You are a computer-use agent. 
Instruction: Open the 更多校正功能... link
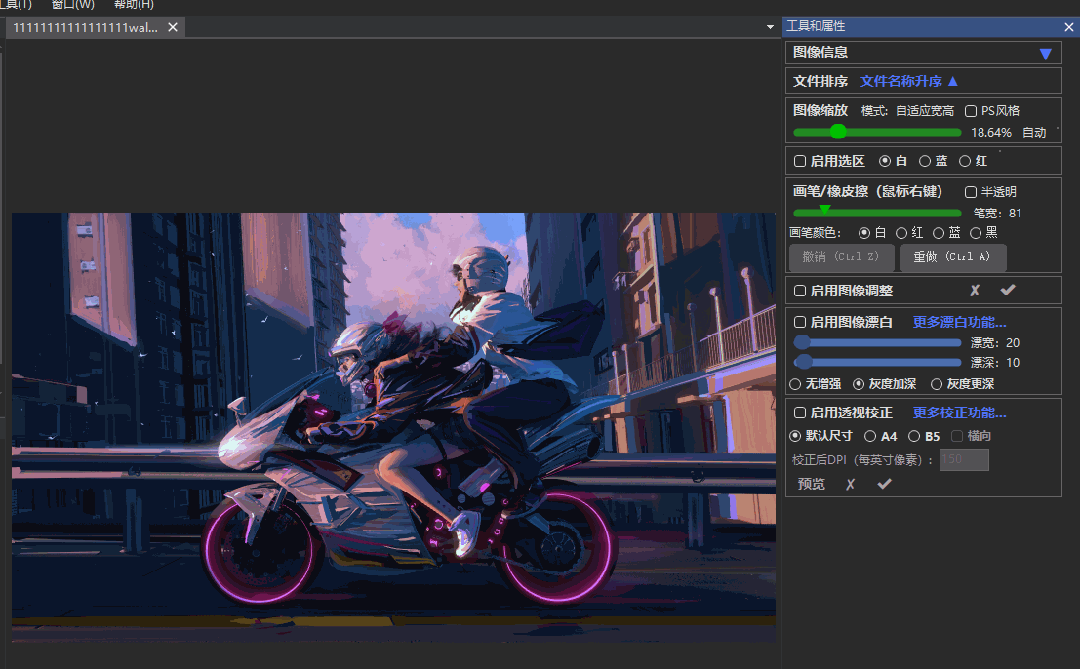pyautogui.click(x=959, y=413)
